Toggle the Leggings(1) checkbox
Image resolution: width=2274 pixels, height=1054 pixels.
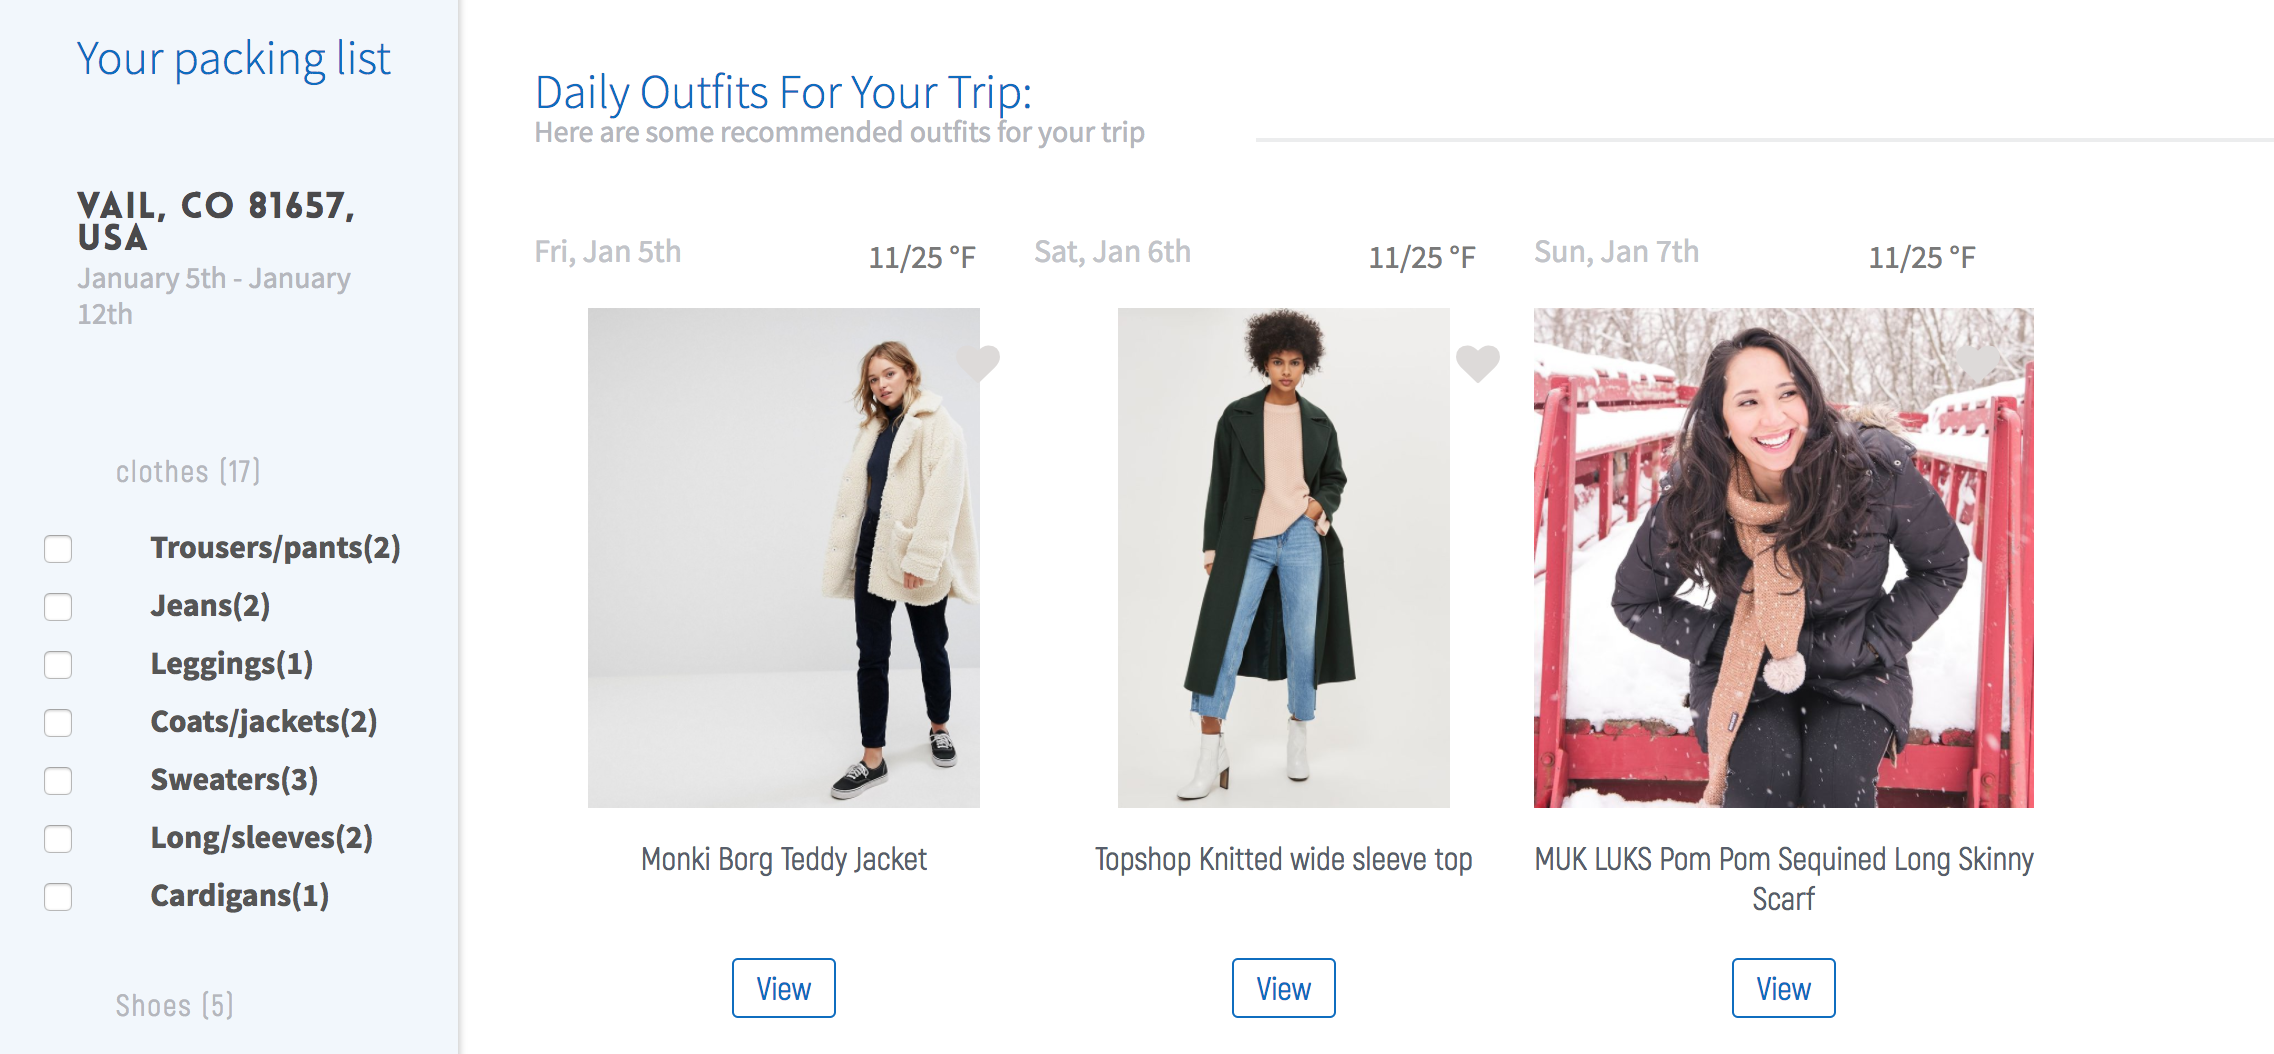(58, 665)
